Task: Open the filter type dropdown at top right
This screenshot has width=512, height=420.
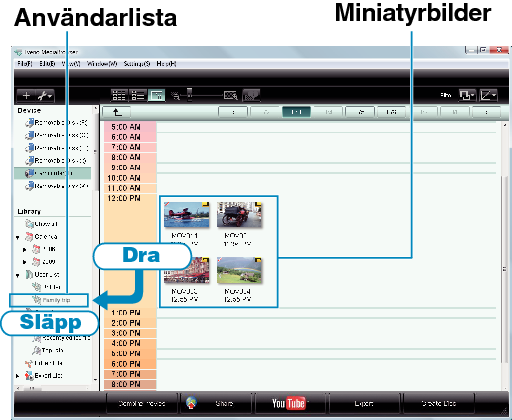Action: (x=467, y=96)
